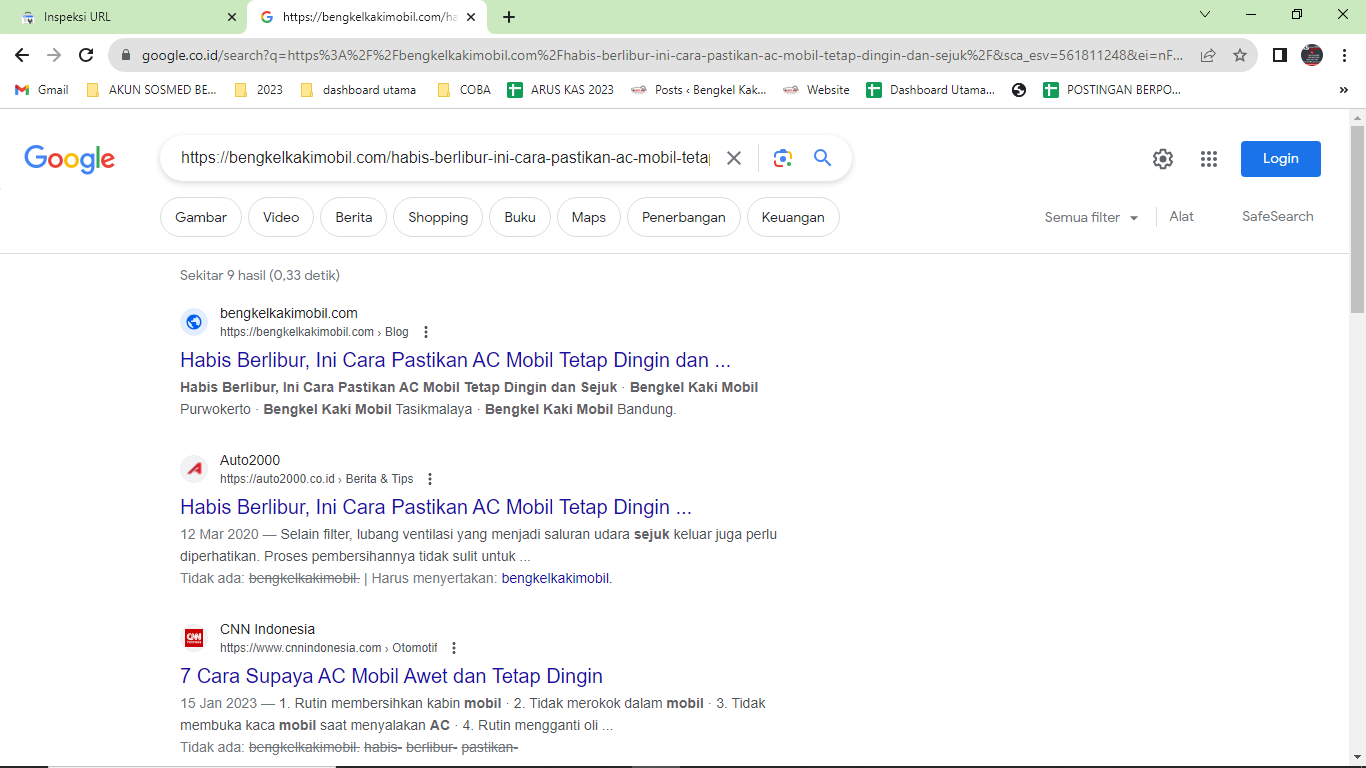1366x768 pixels.
Task: Close the bengkelkakimobil search tab
Action: tap(471, 17)
